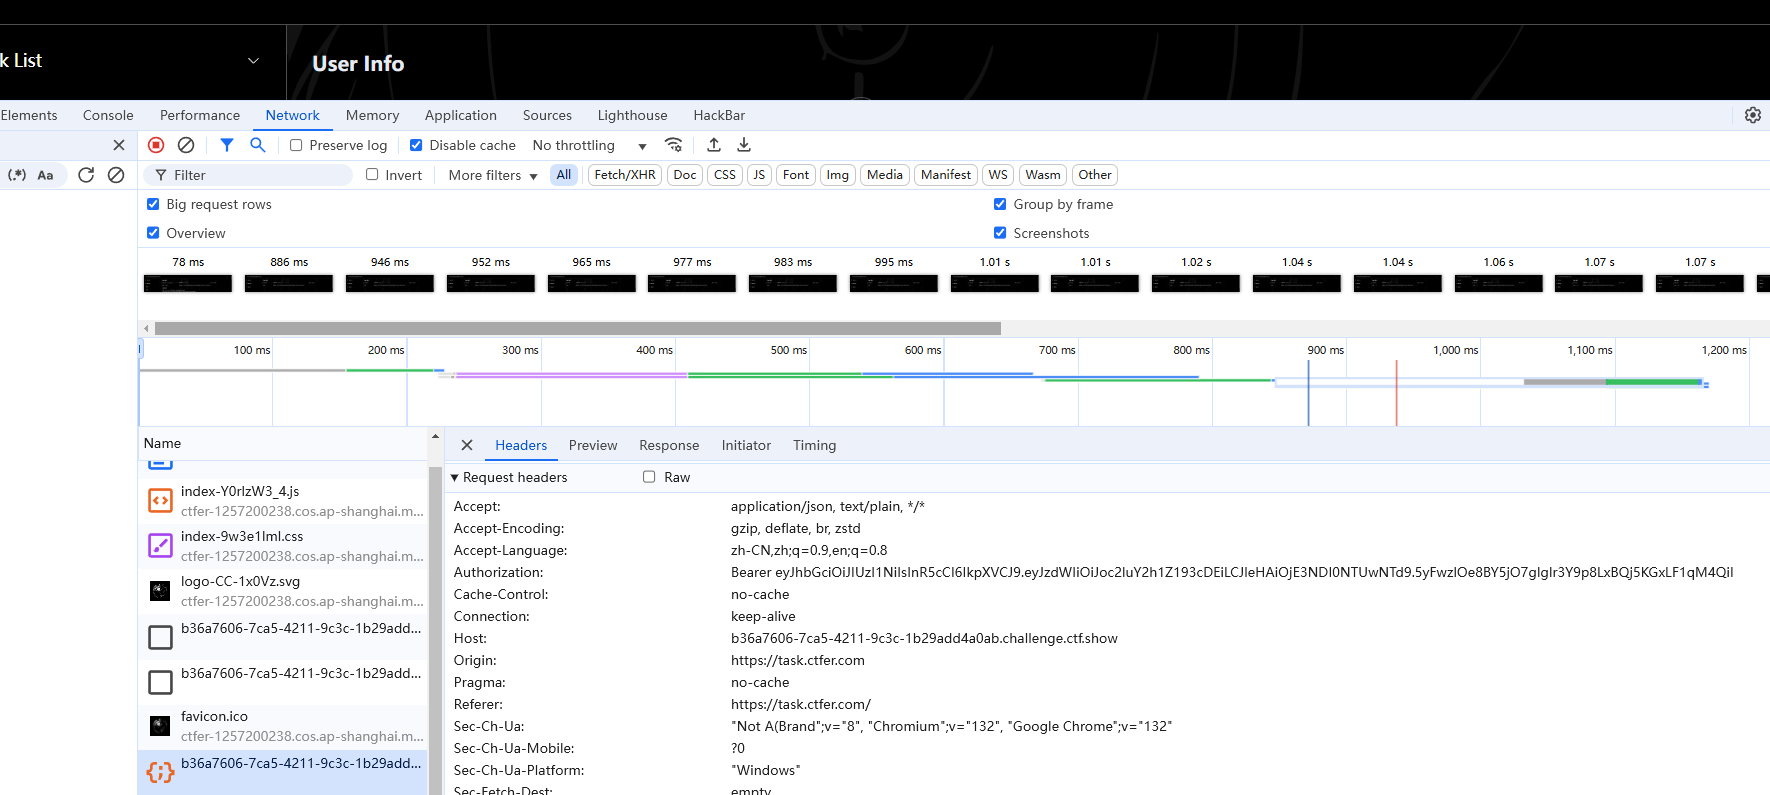Image resolution: width=1770 pixels, height=795 pixels.
Task: Open No throttling dropdown
Action: [590, 145]
